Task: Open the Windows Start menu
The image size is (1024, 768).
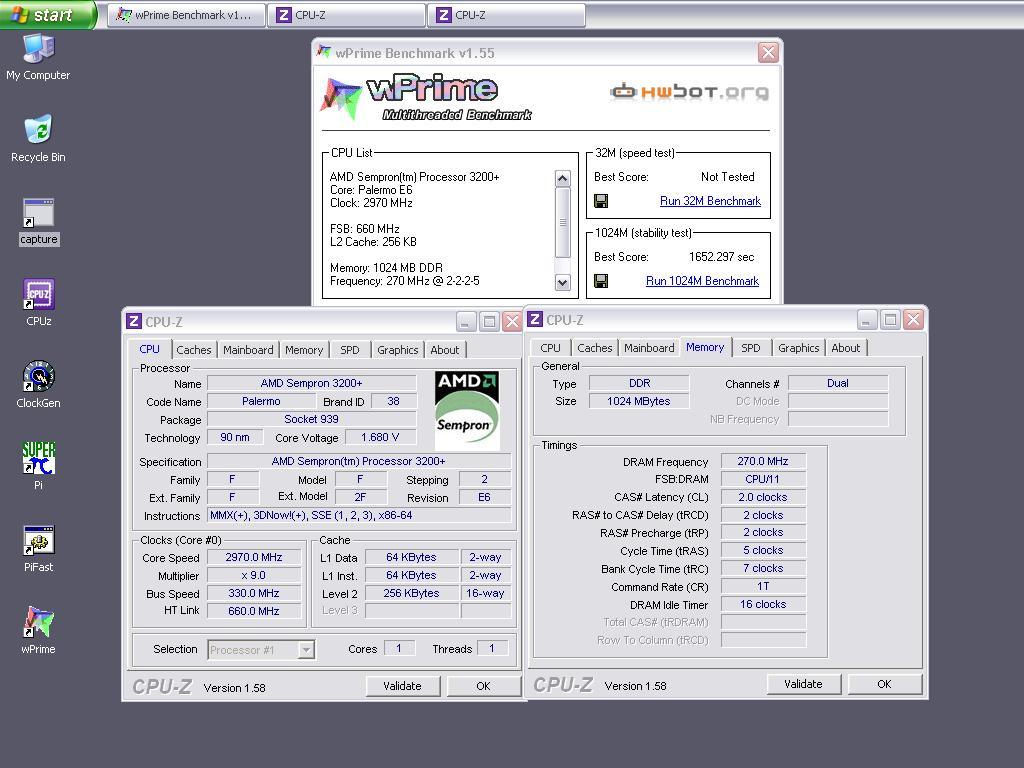Action: coord(48,14)
